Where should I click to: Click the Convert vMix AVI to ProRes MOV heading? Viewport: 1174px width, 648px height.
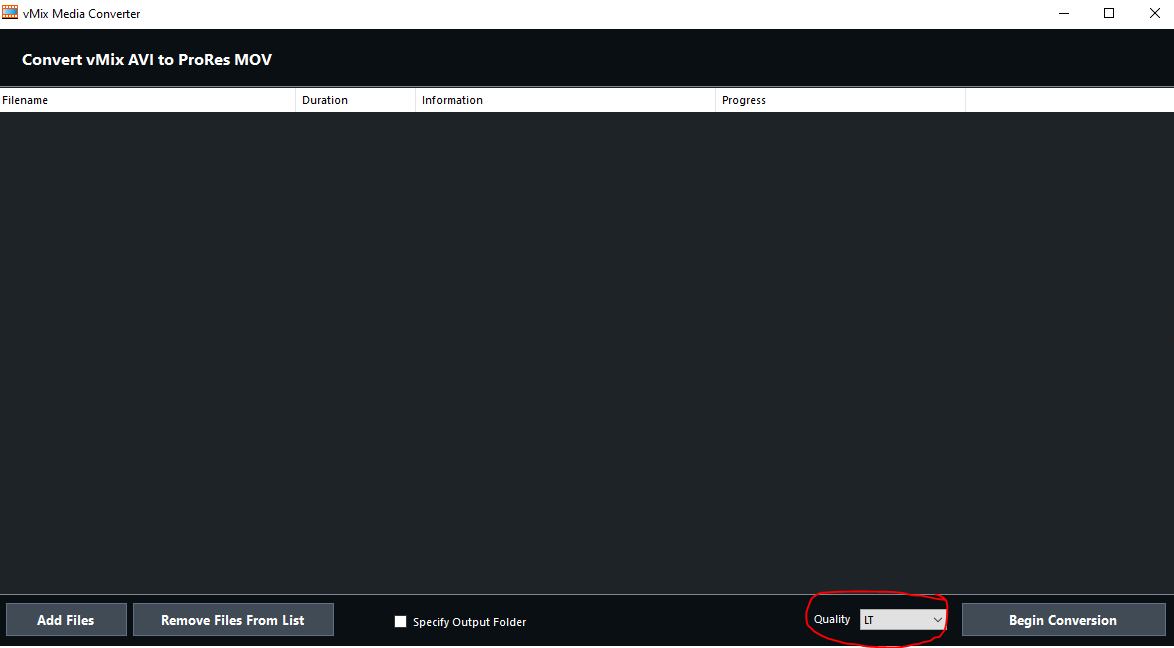[x=147, y=60]
